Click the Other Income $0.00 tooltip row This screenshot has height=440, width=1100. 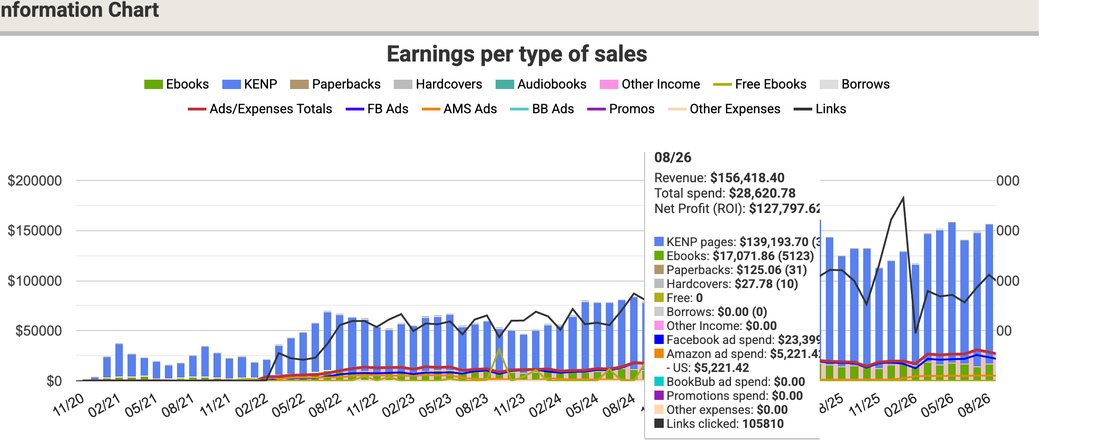click(716, 326)
